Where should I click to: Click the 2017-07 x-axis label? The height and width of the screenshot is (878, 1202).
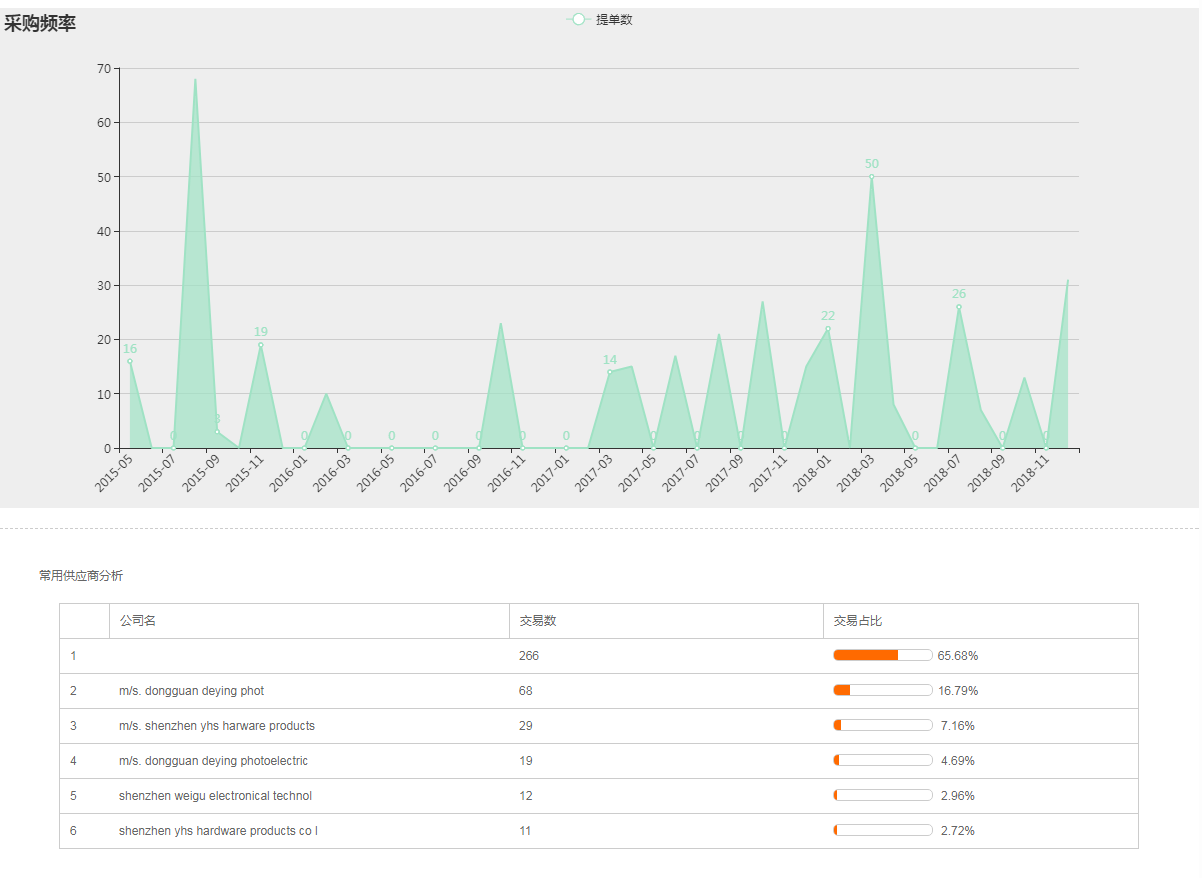point(682,472)
